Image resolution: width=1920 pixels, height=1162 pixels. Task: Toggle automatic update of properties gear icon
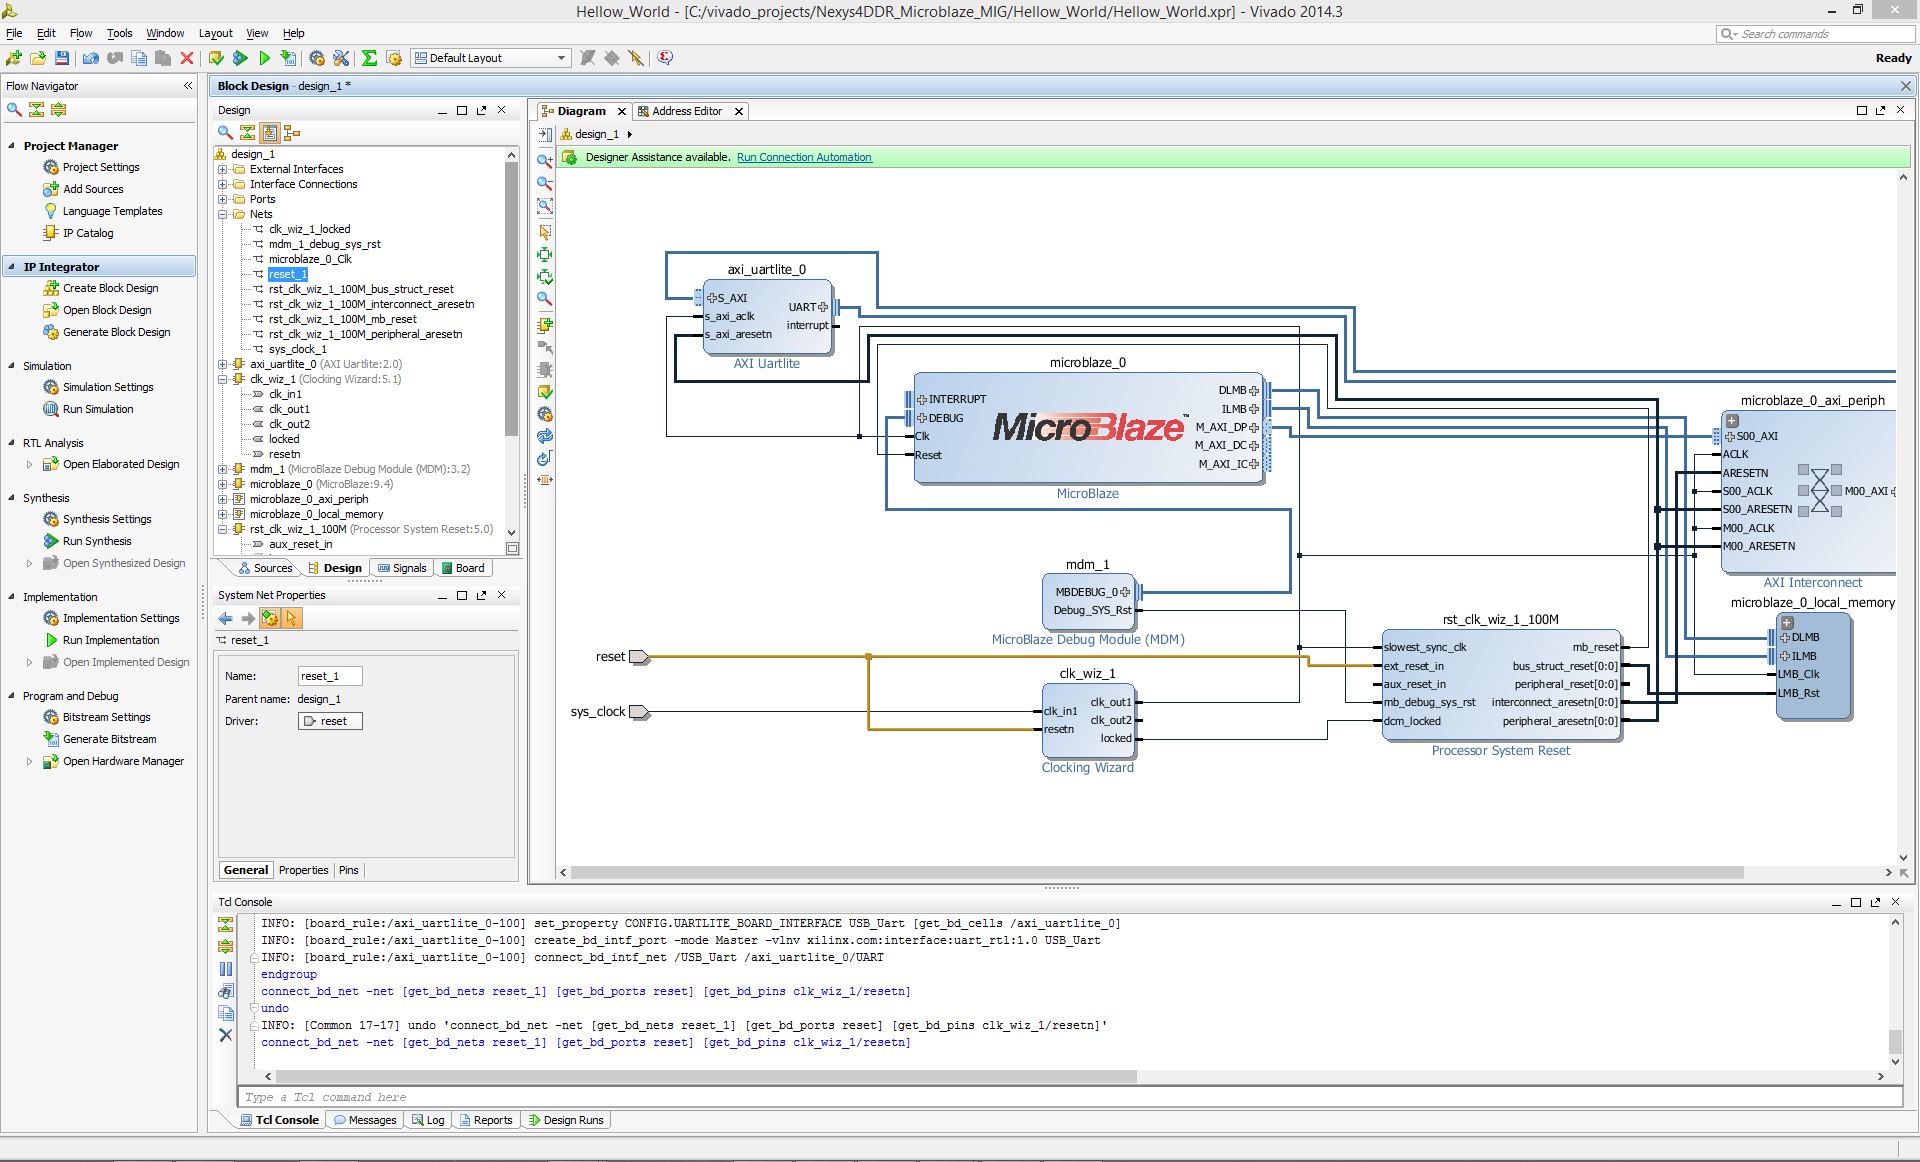[270, 619]
